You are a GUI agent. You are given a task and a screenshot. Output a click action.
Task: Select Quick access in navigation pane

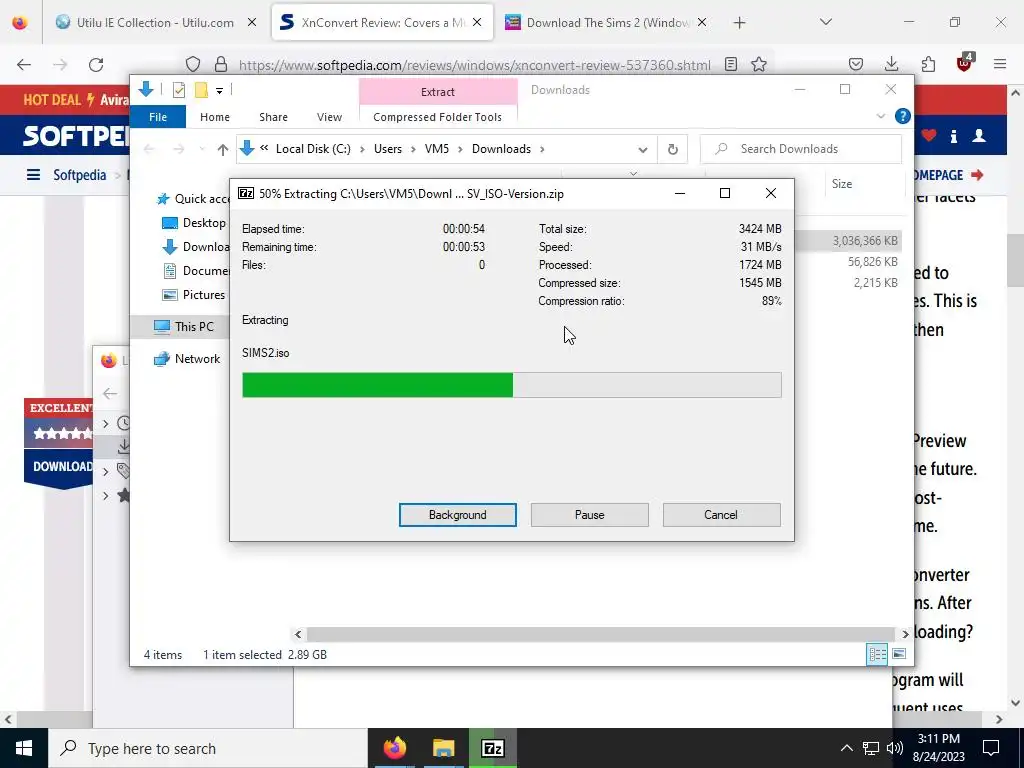[193, 199]
